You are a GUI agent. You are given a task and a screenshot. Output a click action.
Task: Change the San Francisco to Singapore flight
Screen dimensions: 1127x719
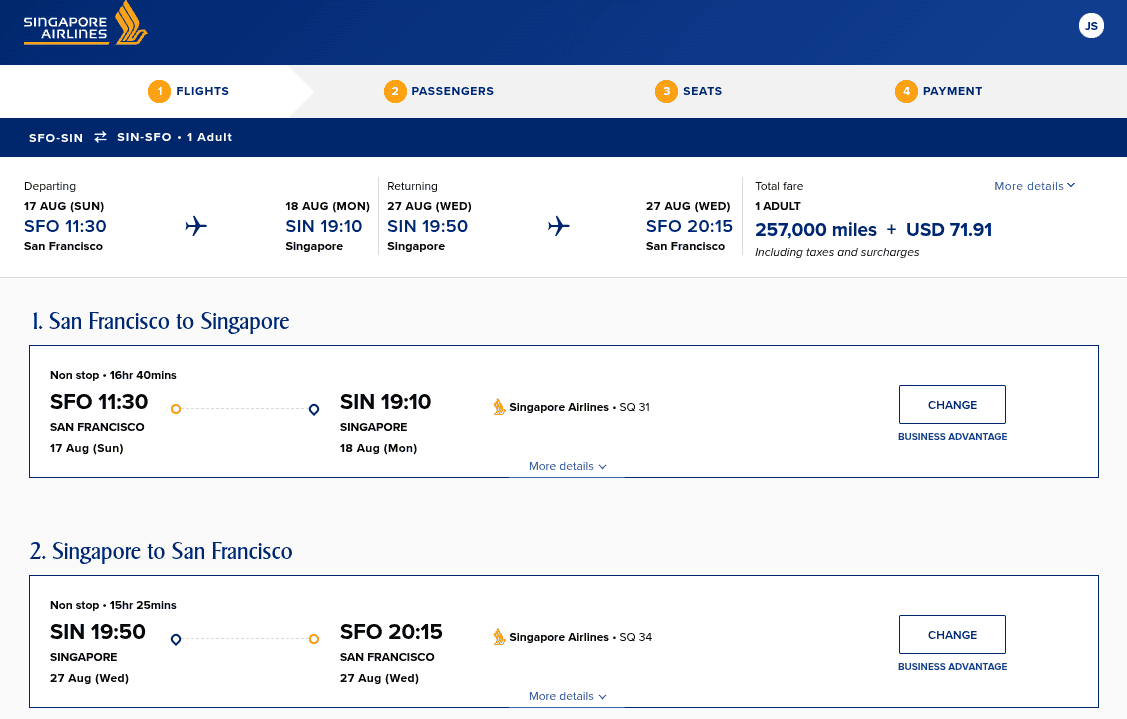(952, 405)
